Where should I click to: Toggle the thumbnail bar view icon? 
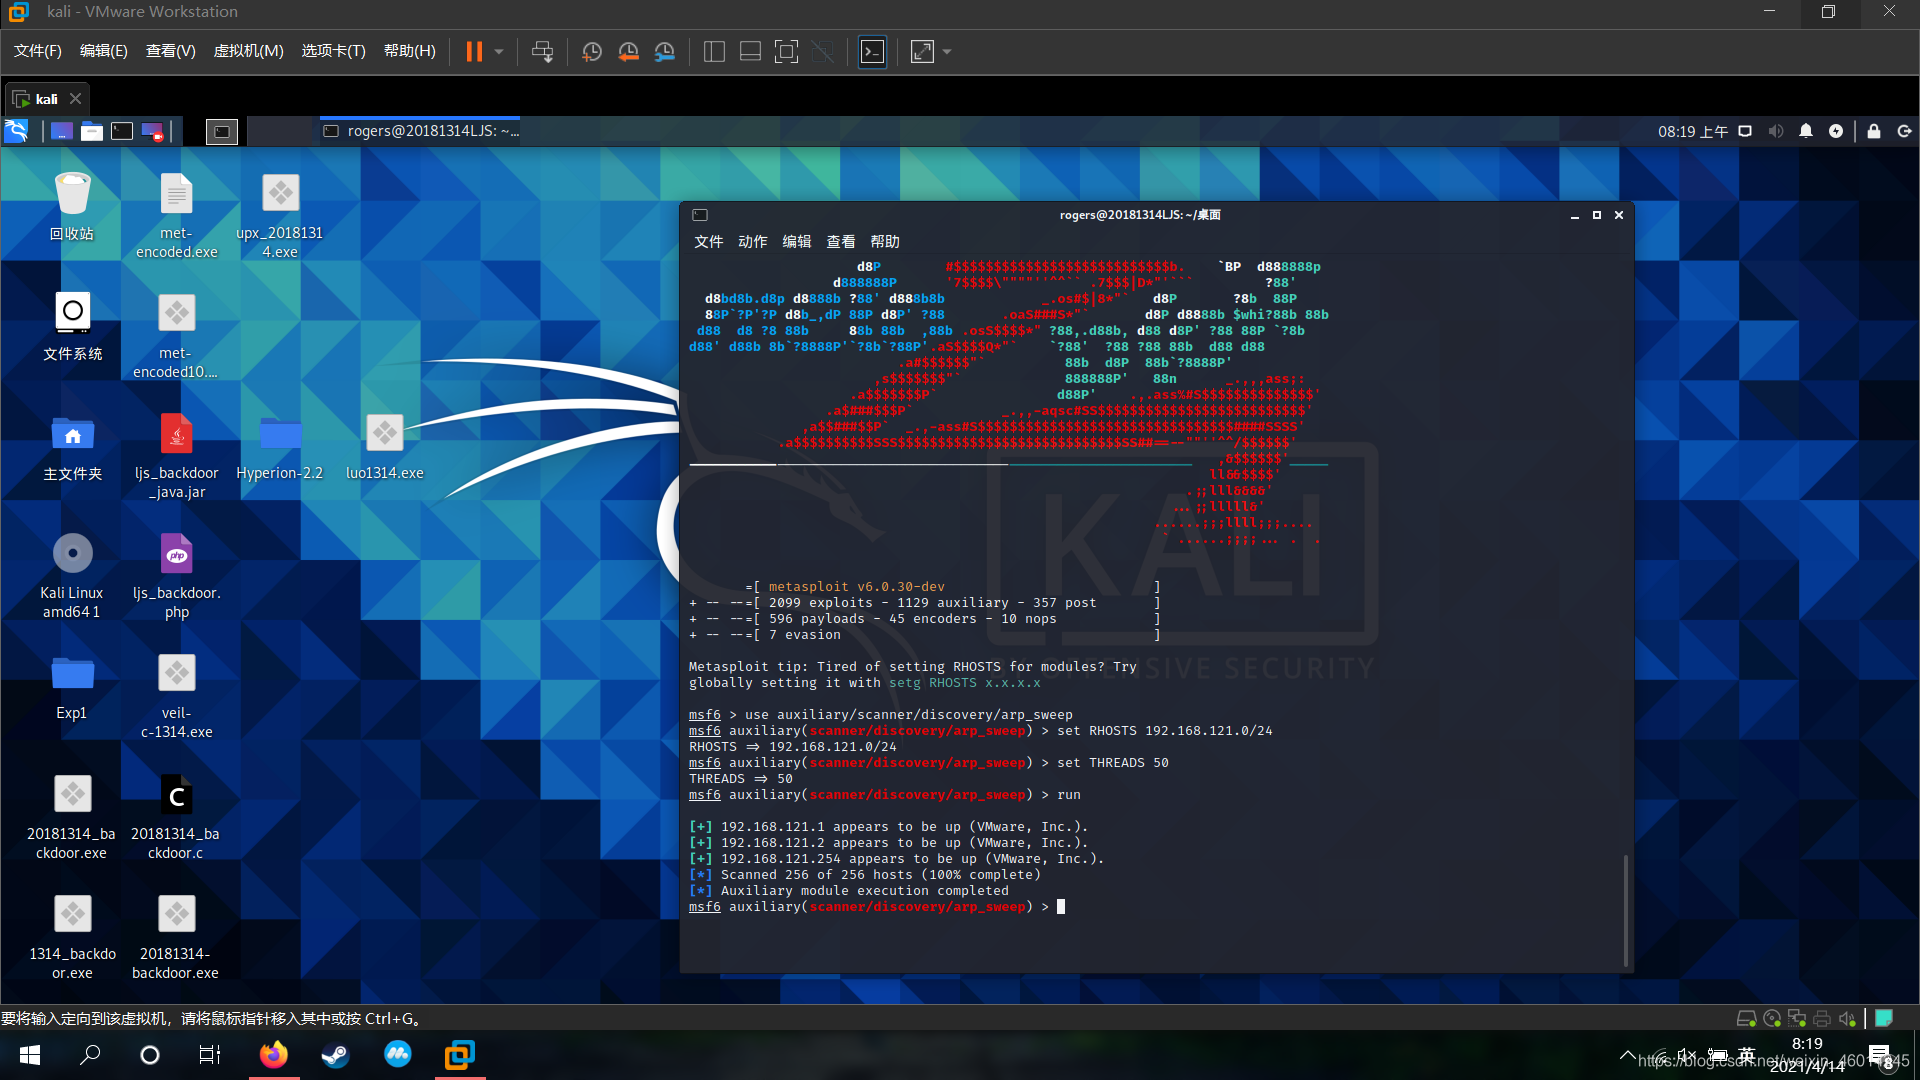click(x=750, y=51)
